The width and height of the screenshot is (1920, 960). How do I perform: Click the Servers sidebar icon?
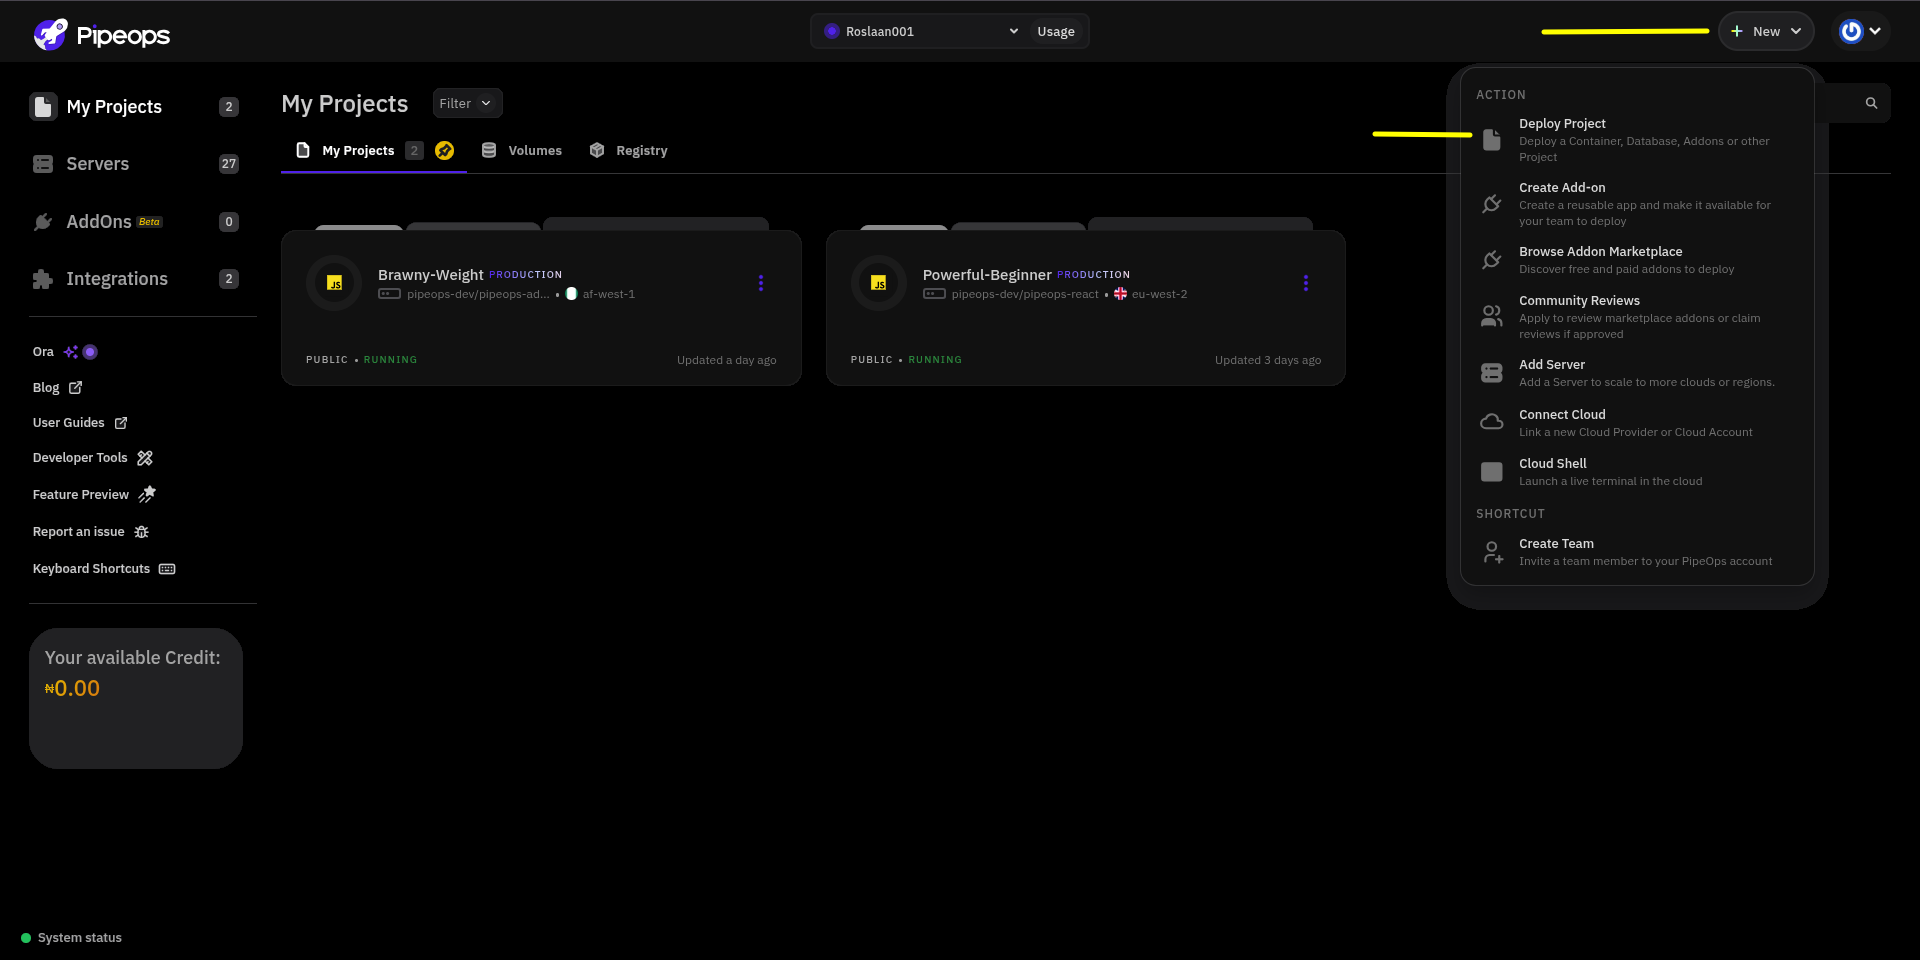43,164
